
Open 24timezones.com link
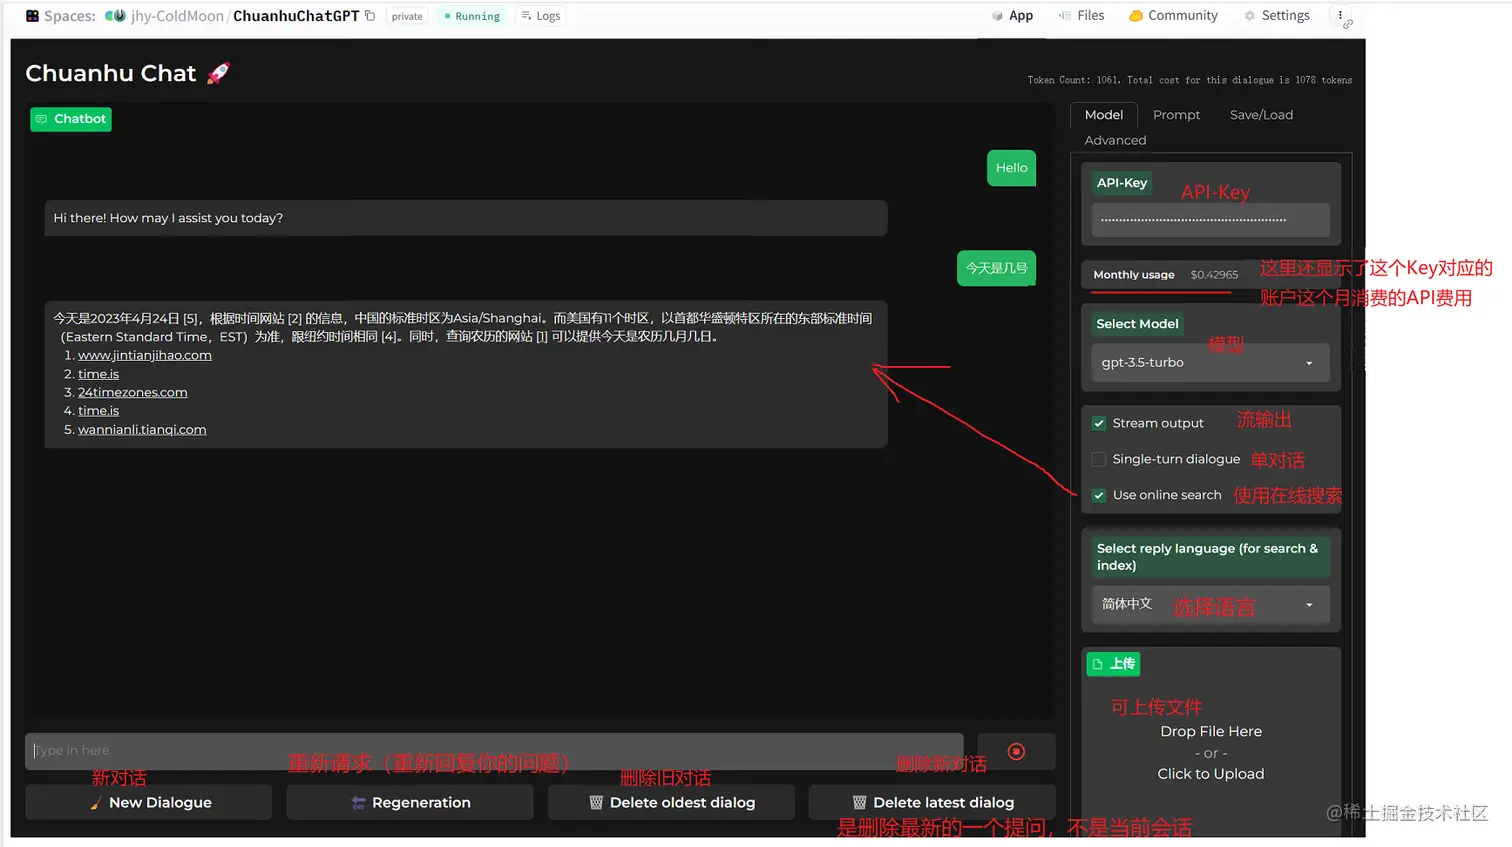[133, 392]
